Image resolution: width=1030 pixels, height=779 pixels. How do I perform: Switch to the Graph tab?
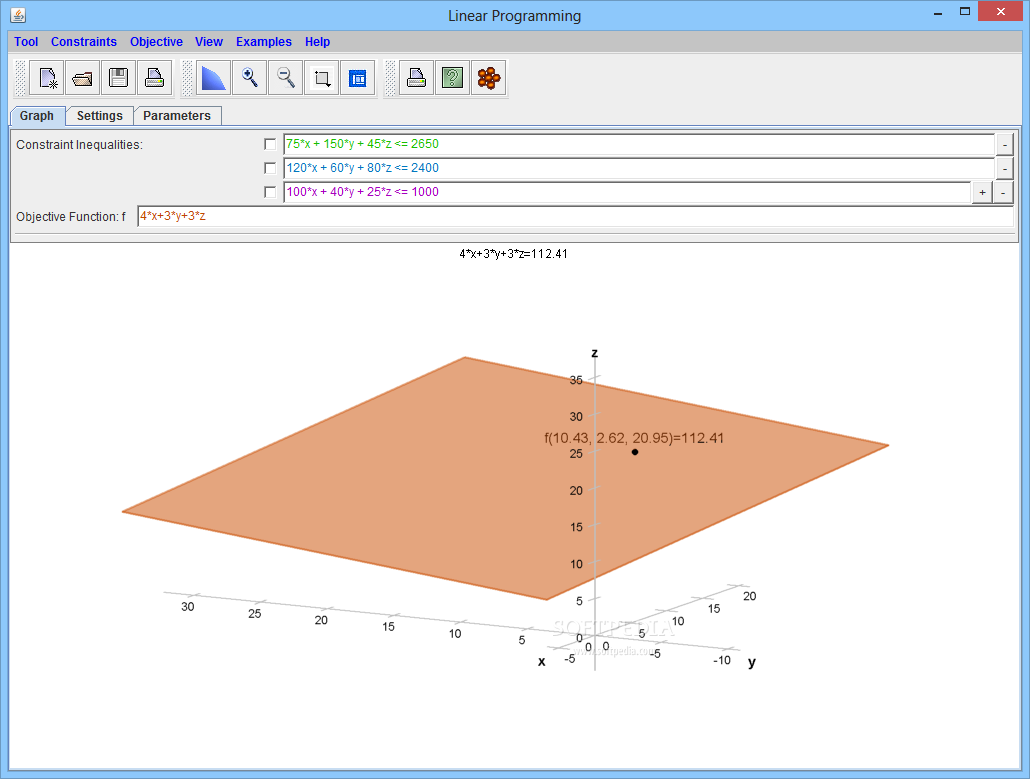point(37,116)
